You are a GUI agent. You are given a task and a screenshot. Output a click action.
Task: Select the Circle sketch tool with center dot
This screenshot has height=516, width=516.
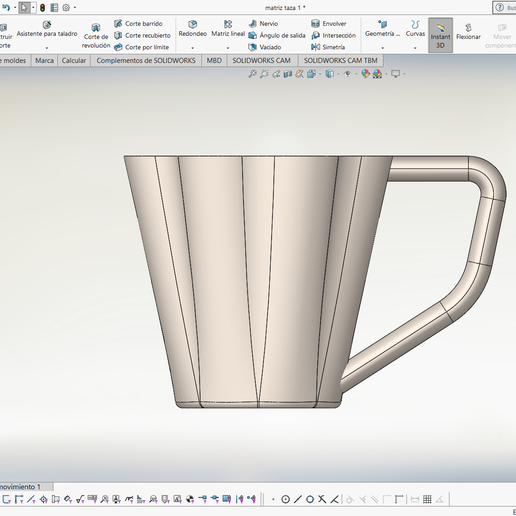(285, 499)
